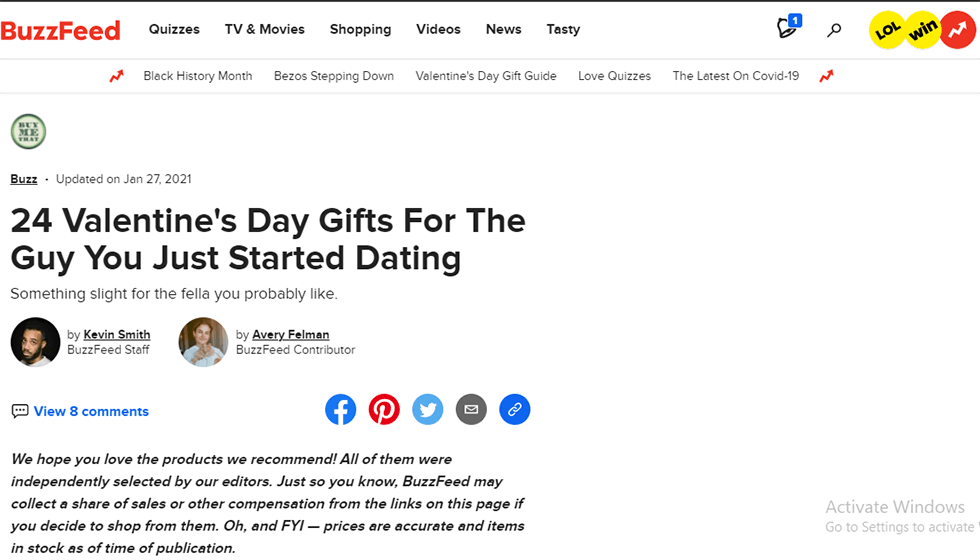Go to the Shopping section
The image size is (980, 560).
(360, 29)
